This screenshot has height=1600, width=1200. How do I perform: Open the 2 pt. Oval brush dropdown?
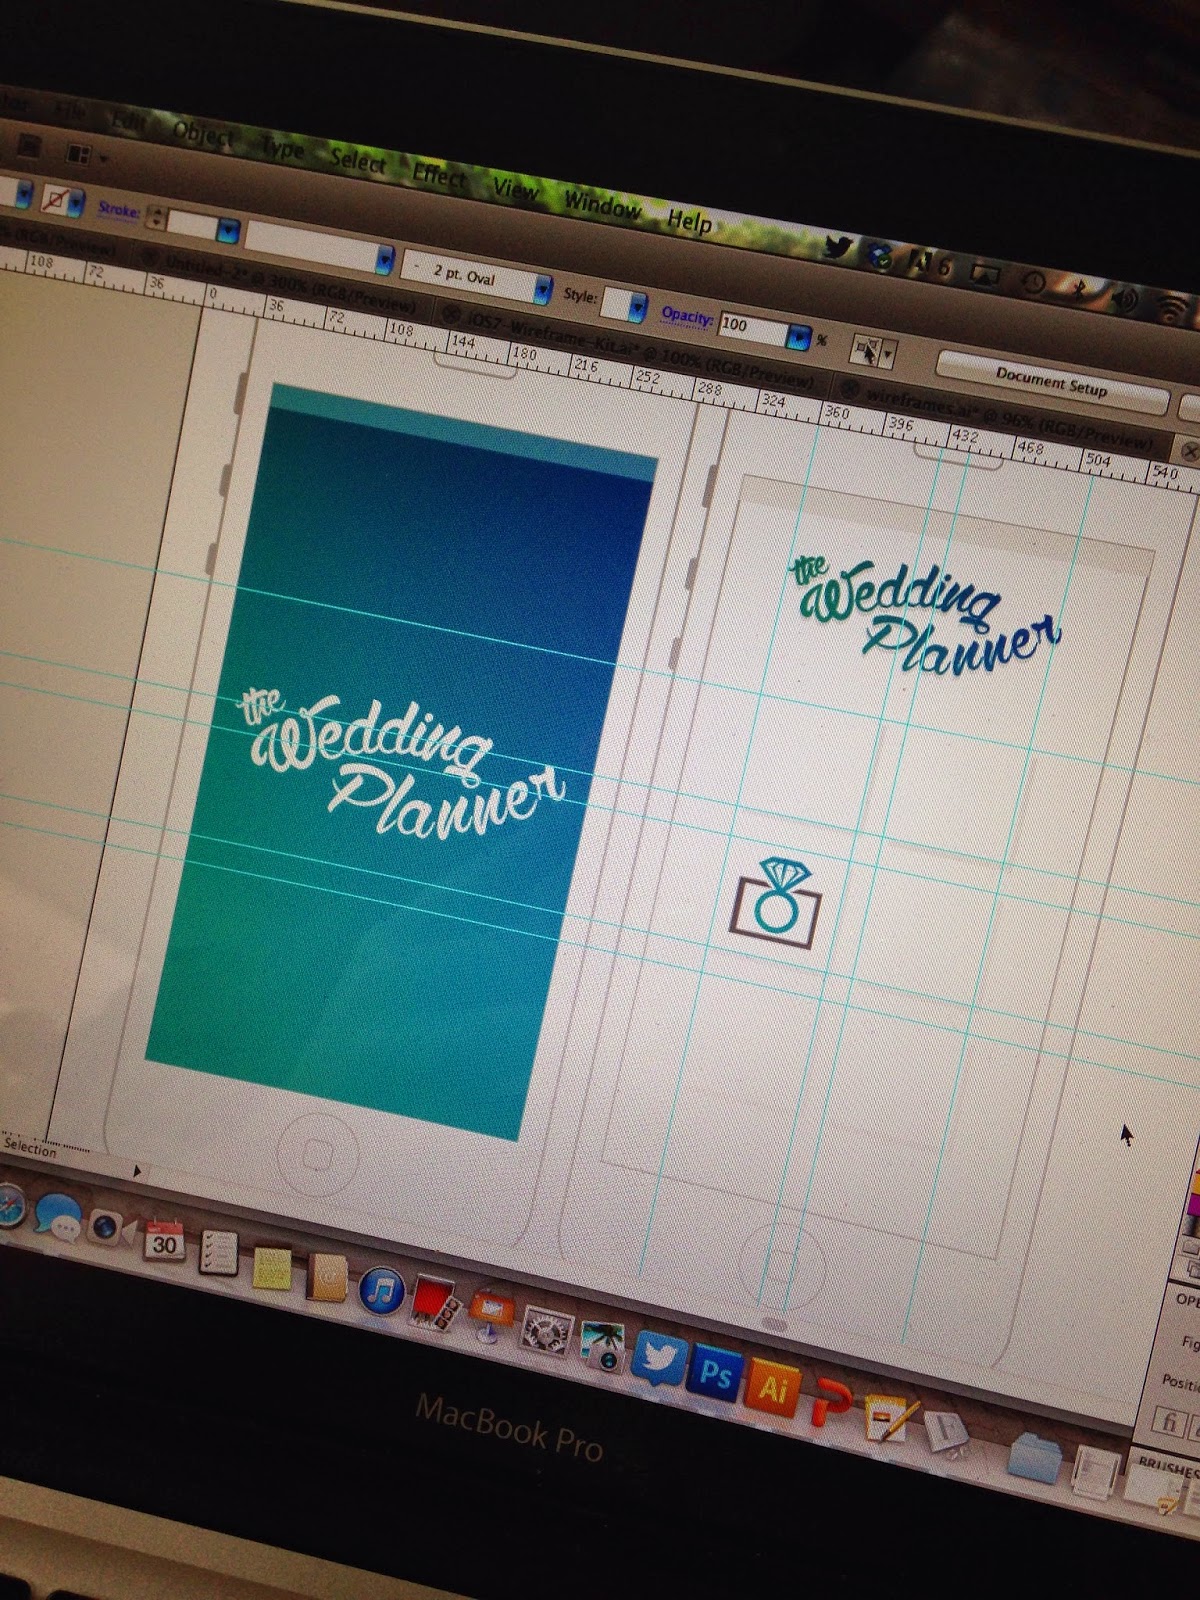[541, 290]
